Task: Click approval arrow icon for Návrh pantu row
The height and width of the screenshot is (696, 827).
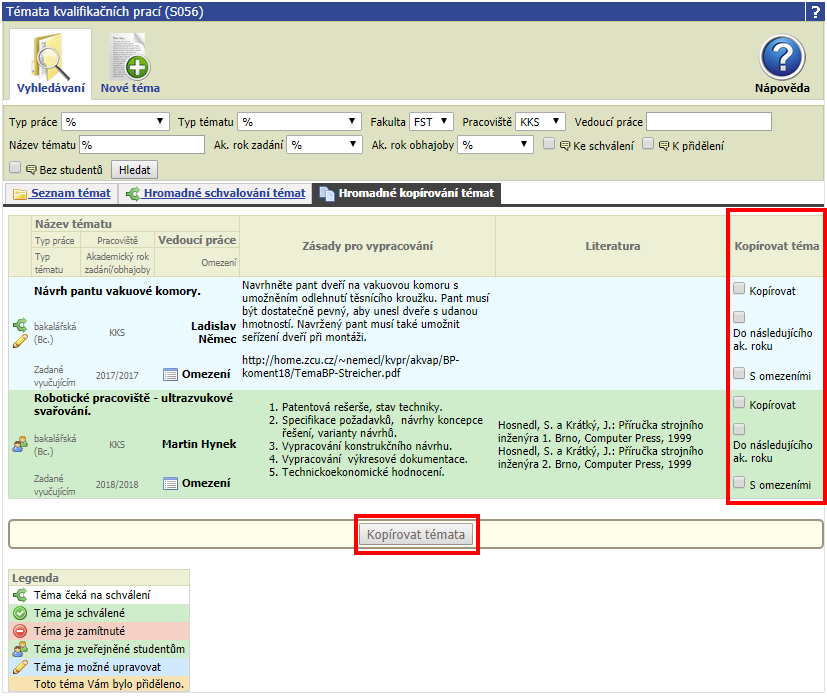Action: click(x=20, y=325)
